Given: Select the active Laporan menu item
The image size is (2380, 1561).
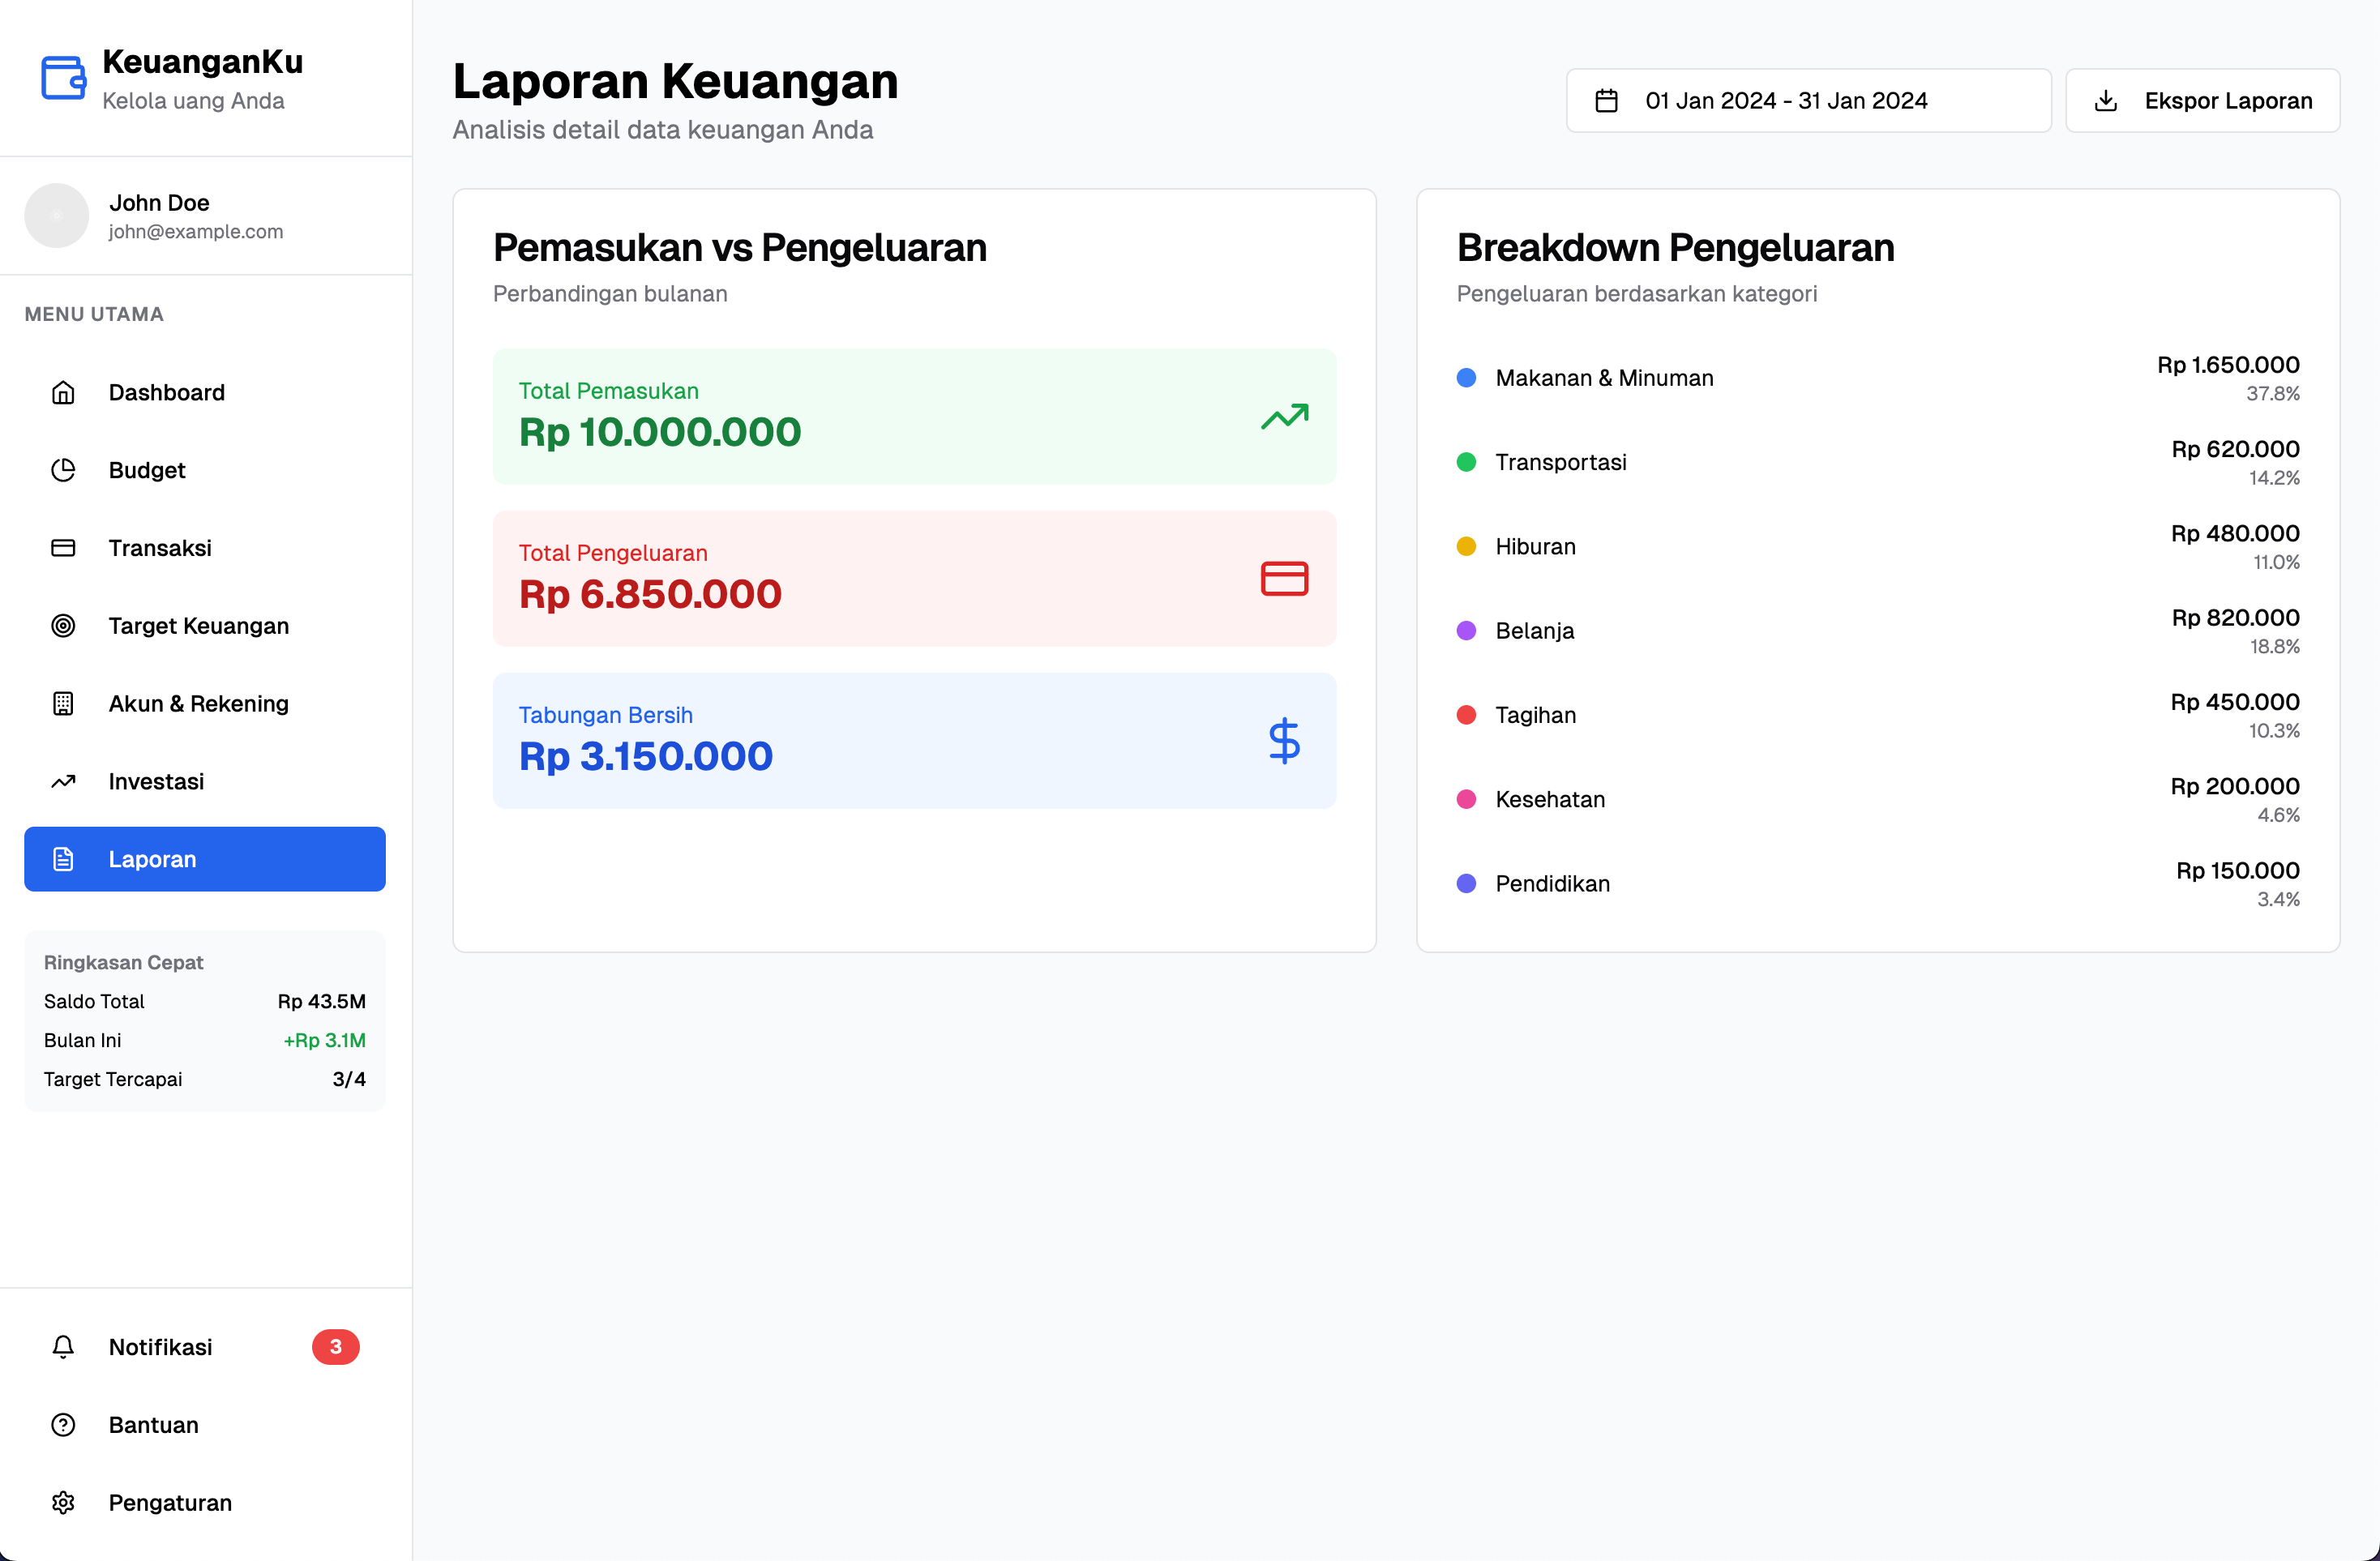Looking at the screenshot, I should point(205,859).
